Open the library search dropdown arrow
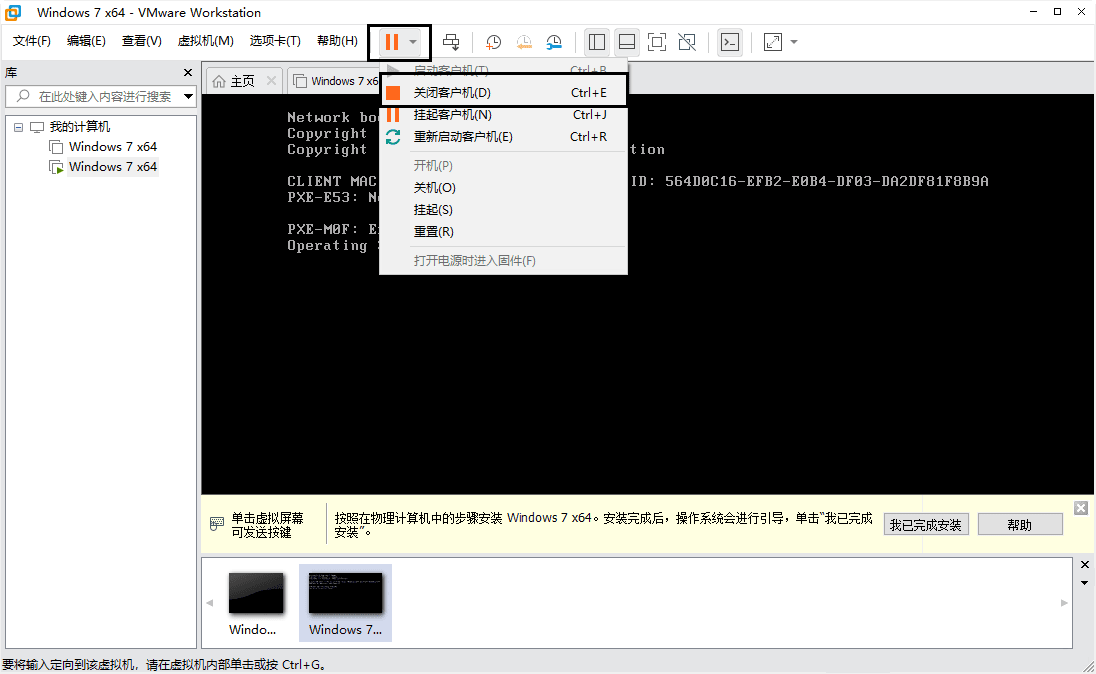The width and height of the screenshot is (1096, 674). 189,96
